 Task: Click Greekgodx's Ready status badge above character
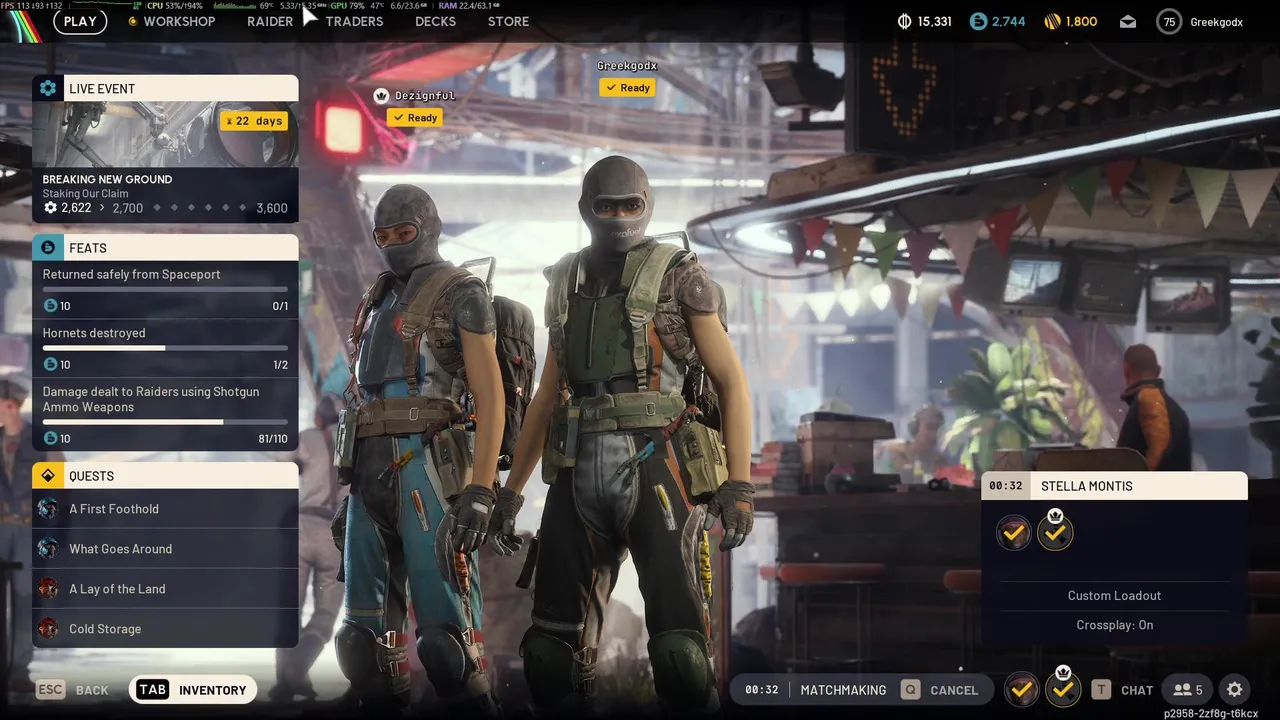(627, 88)
